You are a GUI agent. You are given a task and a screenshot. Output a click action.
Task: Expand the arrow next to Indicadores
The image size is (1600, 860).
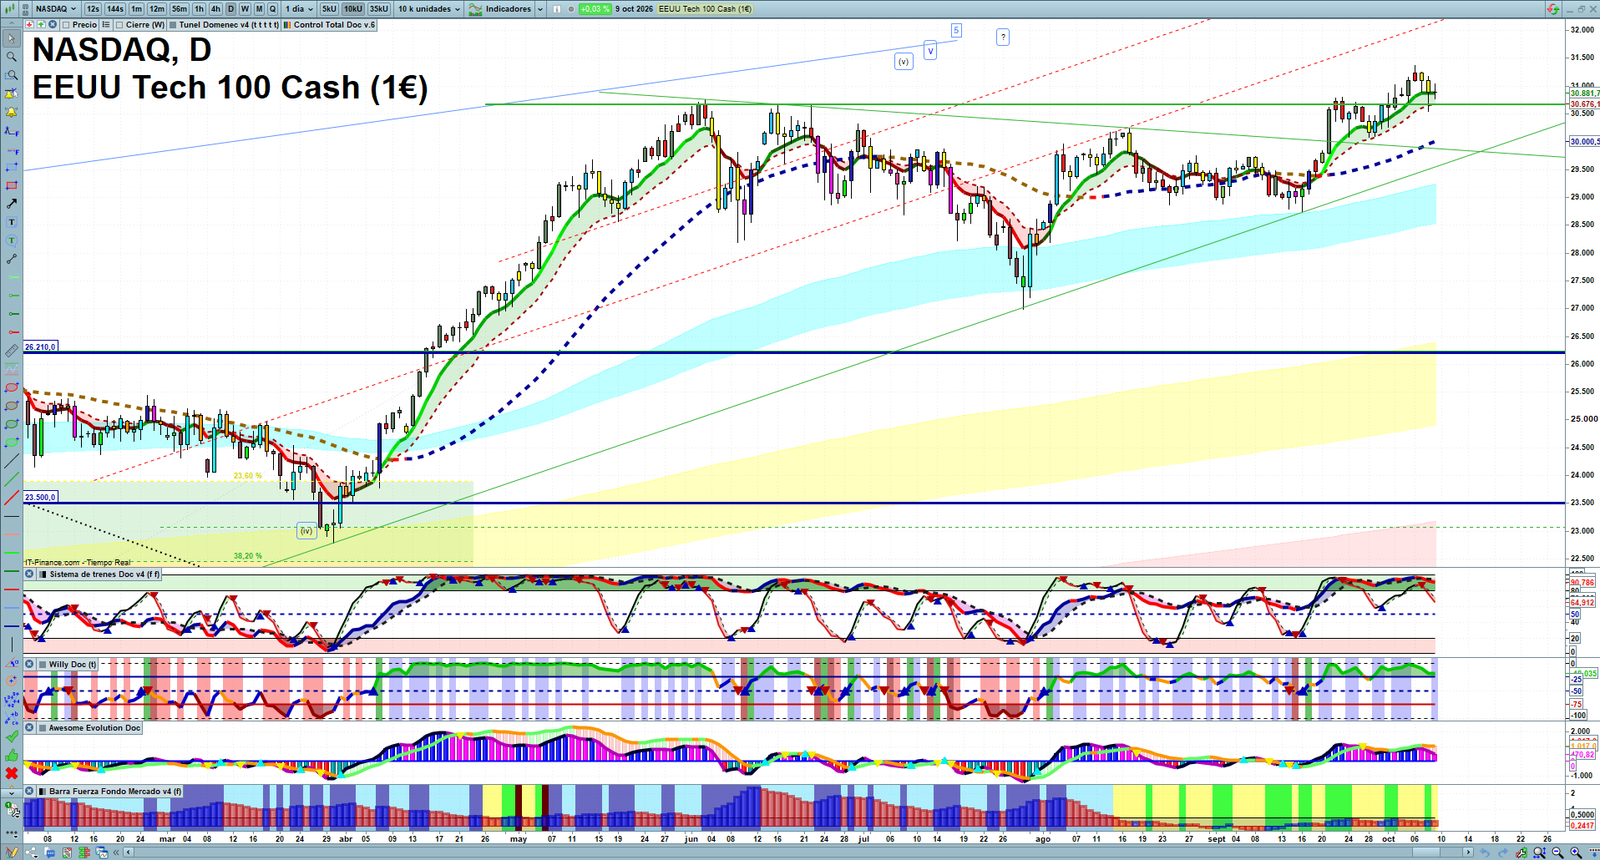(540, 9)
